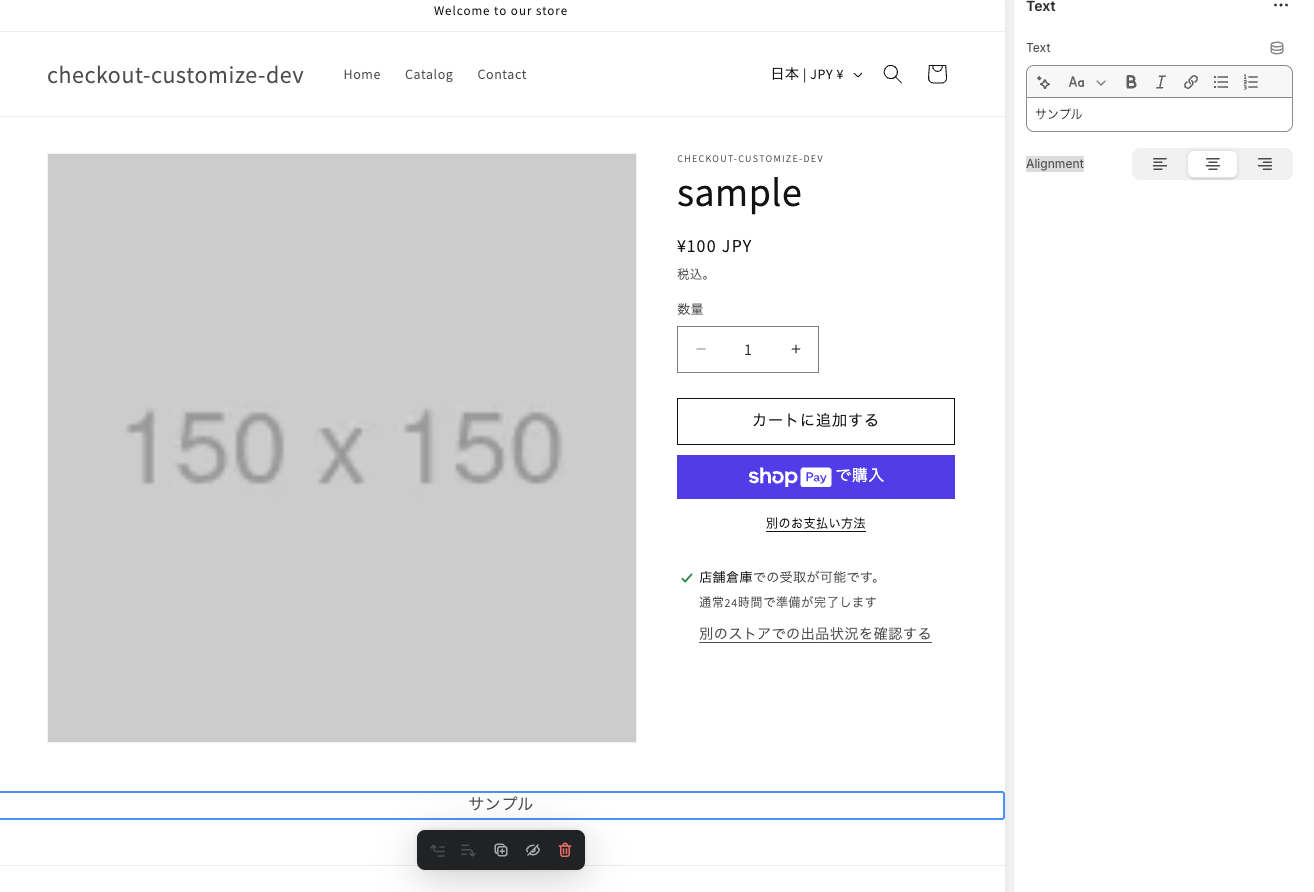Click the Welcome to our store announcement
1314x892 pixels.
[501, 11]
